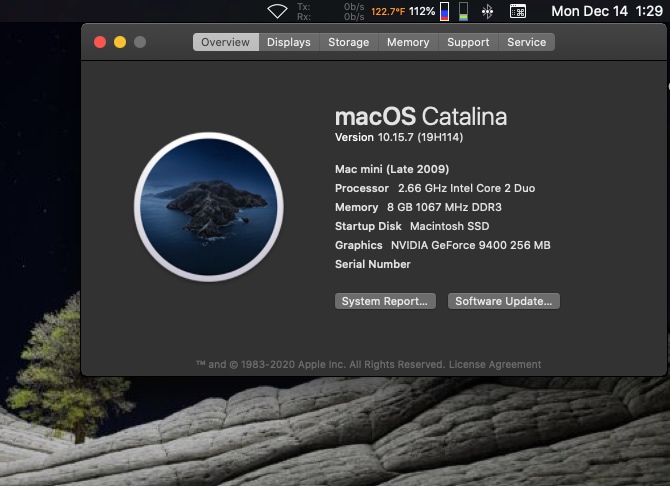Image resolution: width=670 pixels, height=486 pixels.
Task: Switch to the Memory tab
Action: [x=408, y=42]
